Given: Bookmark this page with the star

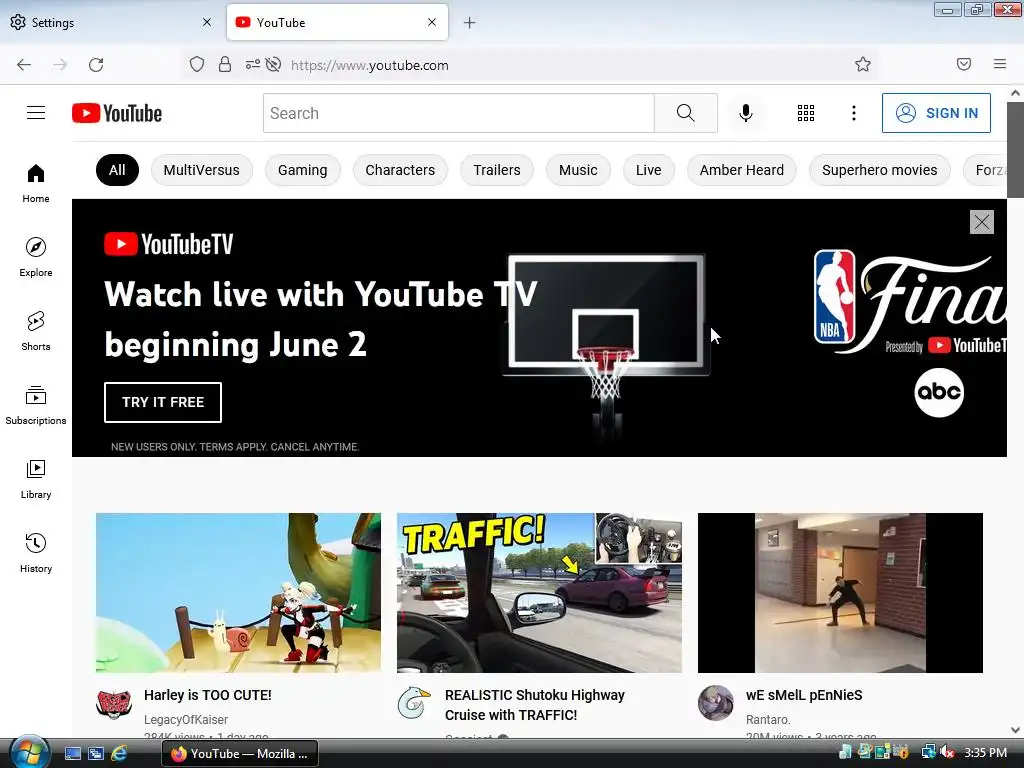Looking at the screenshot, I should (863, 64).
